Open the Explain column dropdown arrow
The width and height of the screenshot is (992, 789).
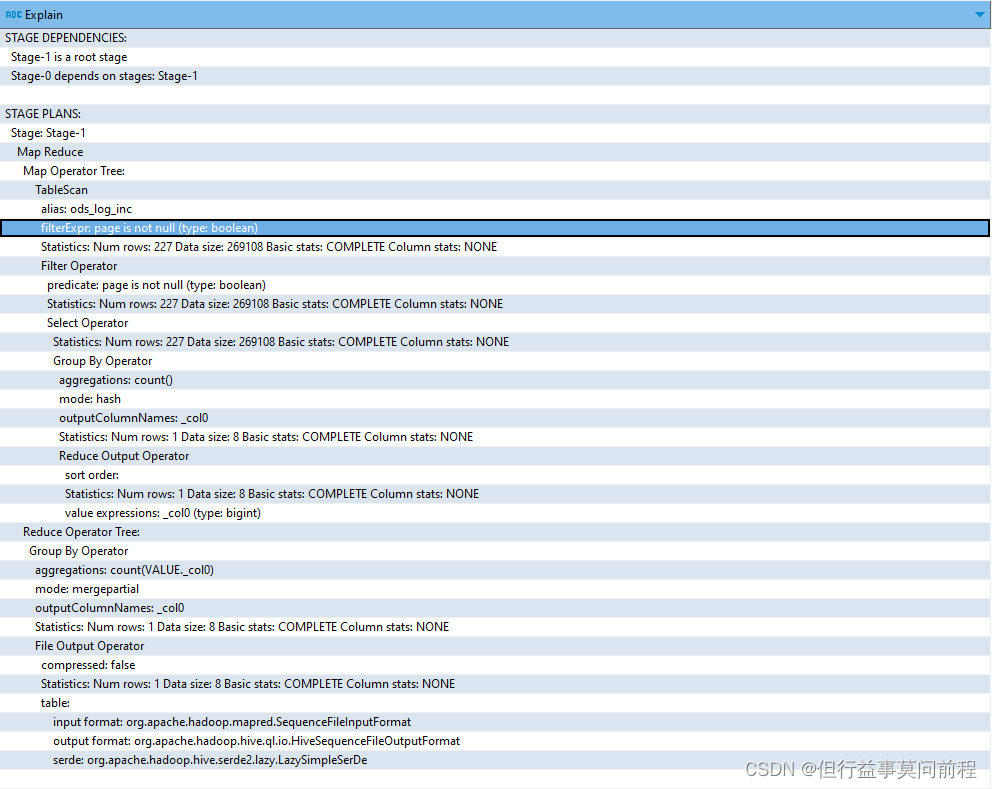pyautogui.click(x=979, y=15)
